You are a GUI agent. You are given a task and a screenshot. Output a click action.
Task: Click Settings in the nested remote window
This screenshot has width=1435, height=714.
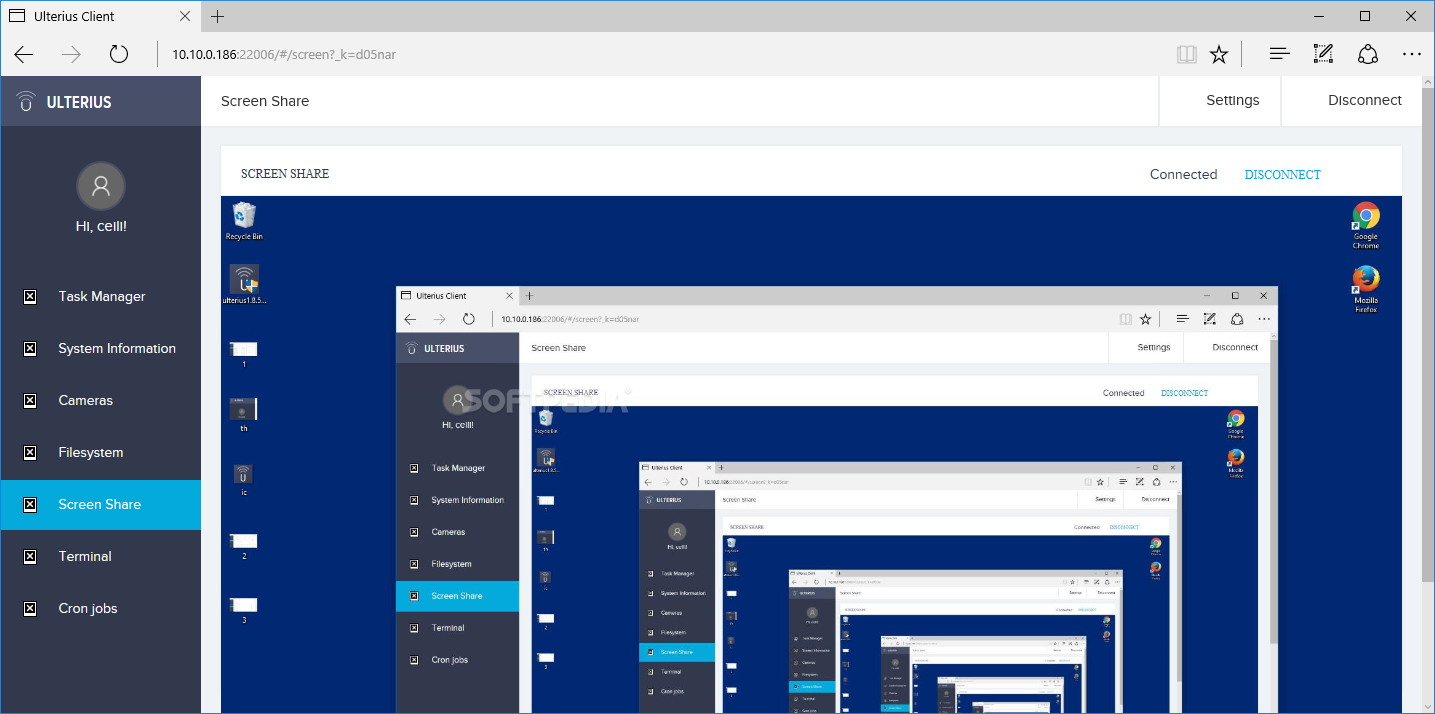tap(1153, 348)
